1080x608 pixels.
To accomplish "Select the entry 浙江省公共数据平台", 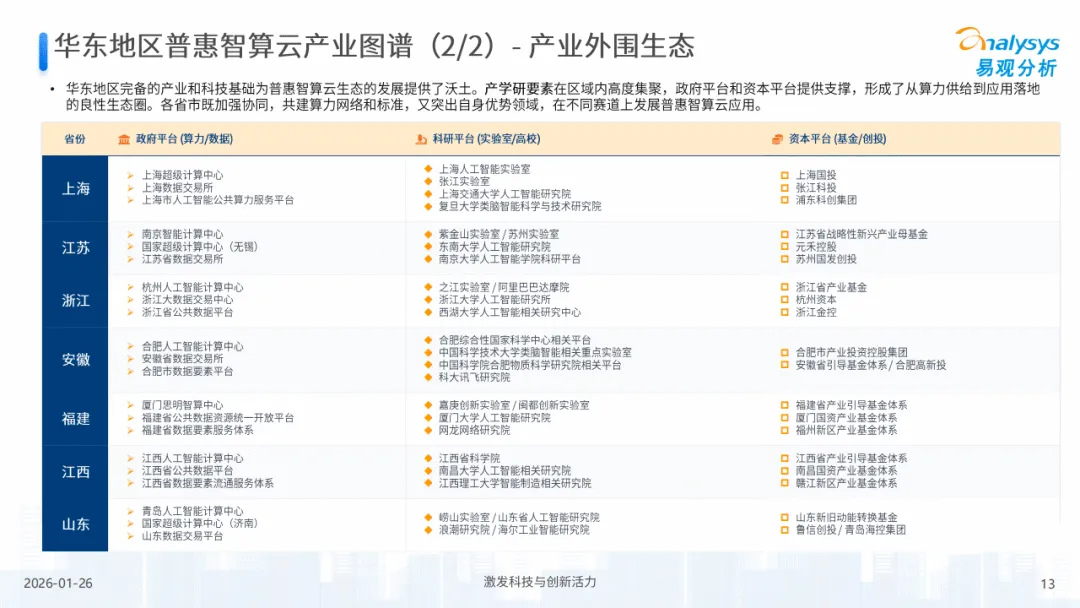I will 187,313.
